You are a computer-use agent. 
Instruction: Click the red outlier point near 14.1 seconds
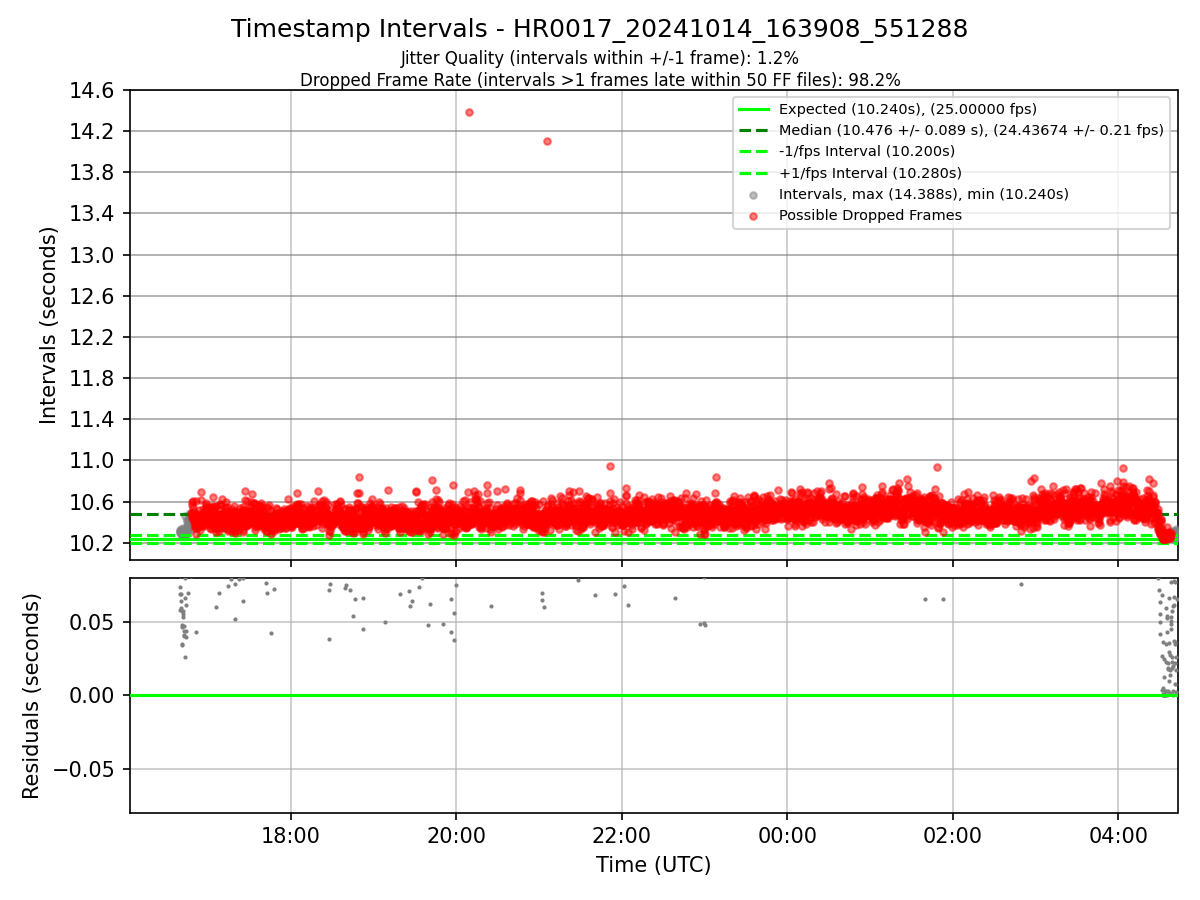click(547, 141)
